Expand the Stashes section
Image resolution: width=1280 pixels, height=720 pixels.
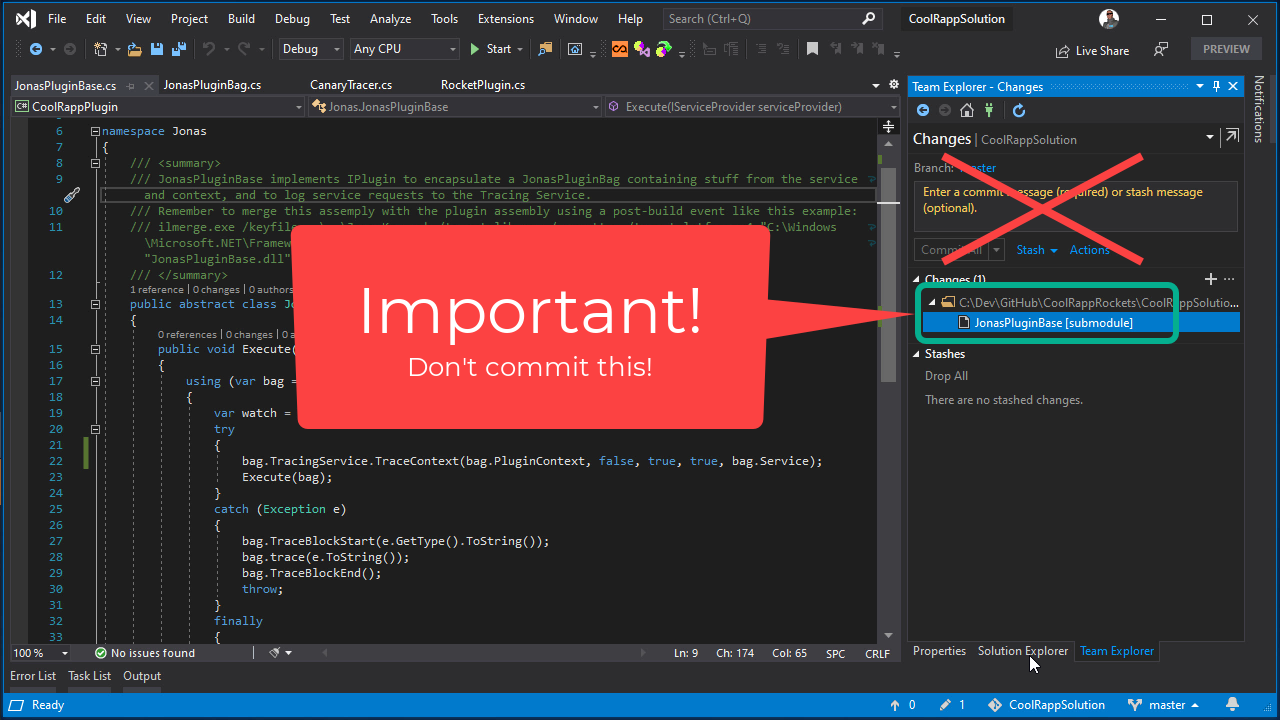(x=916, y=353)
